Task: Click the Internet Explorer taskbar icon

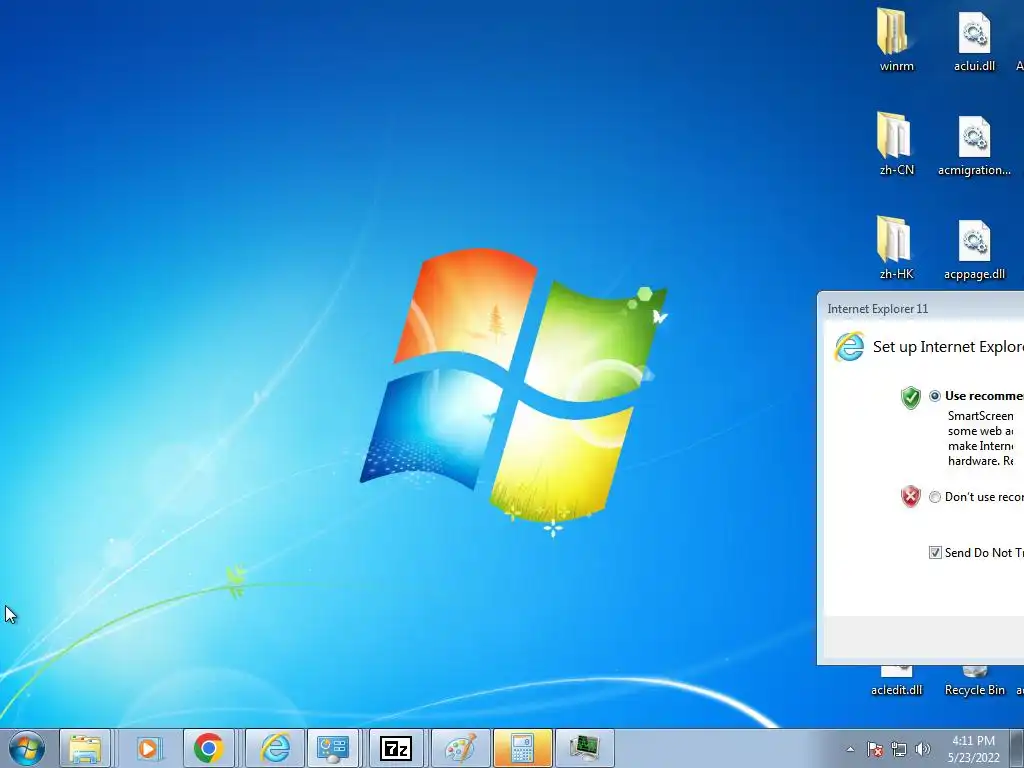Action: (275, 748)
